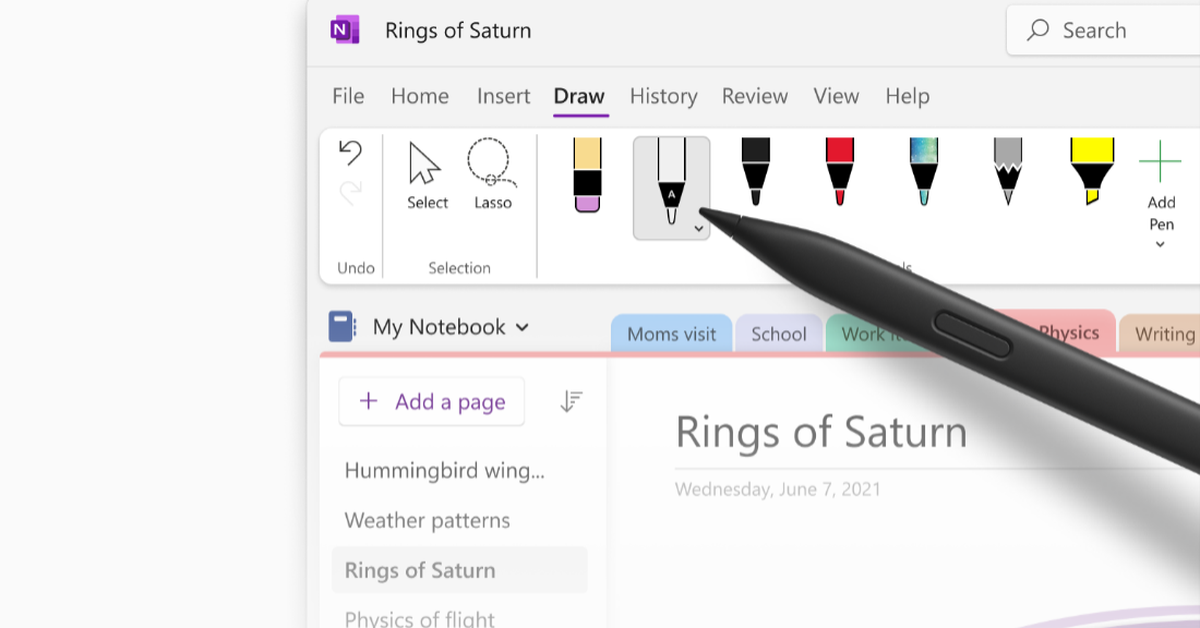Expand the My Notebook dropdown

pos(523,327)
